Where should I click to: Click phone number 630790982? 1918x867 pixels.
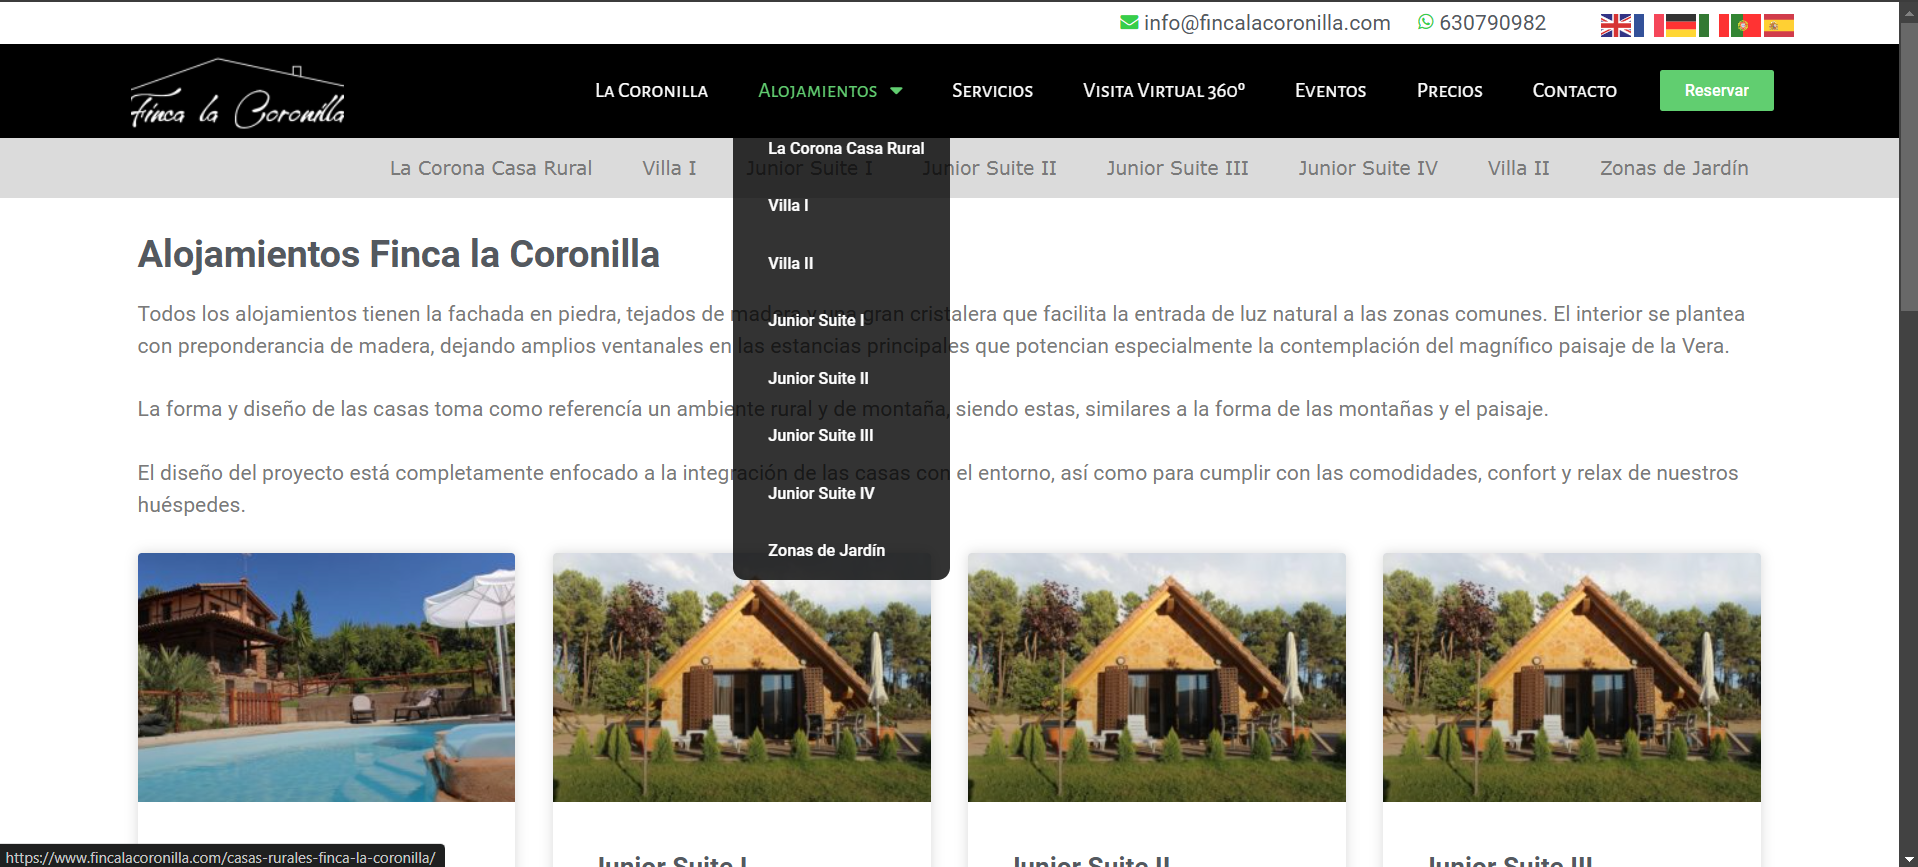[x=1492, y=23]
